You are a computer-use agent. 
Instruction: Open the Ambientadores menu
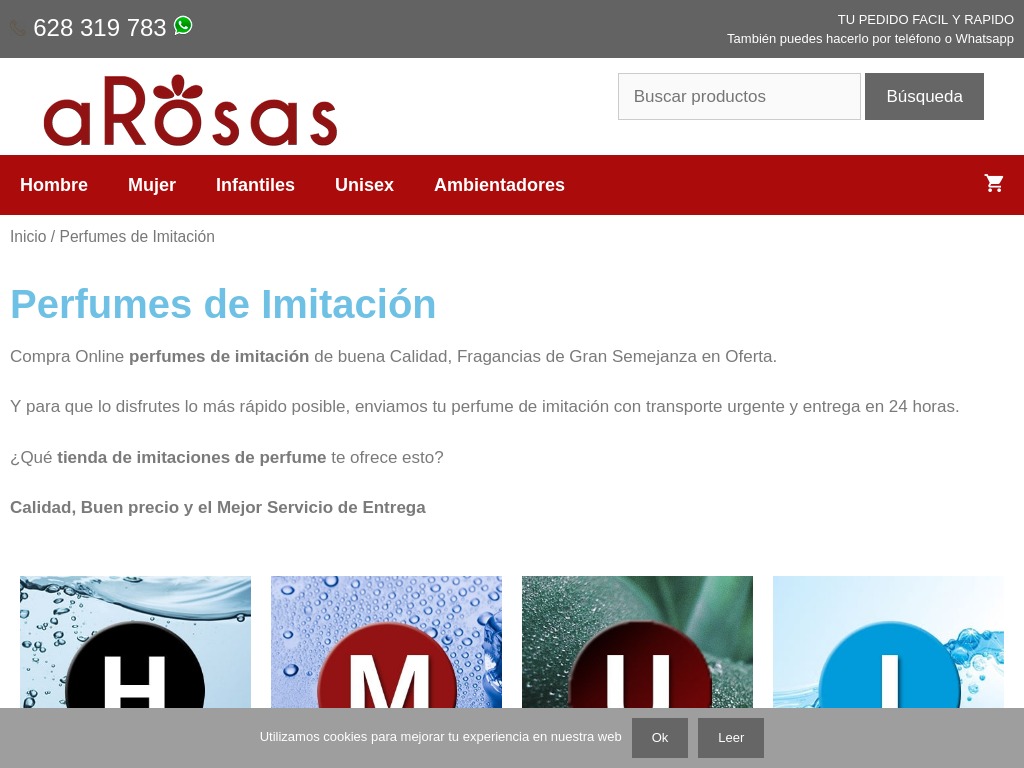click(499, 185)
